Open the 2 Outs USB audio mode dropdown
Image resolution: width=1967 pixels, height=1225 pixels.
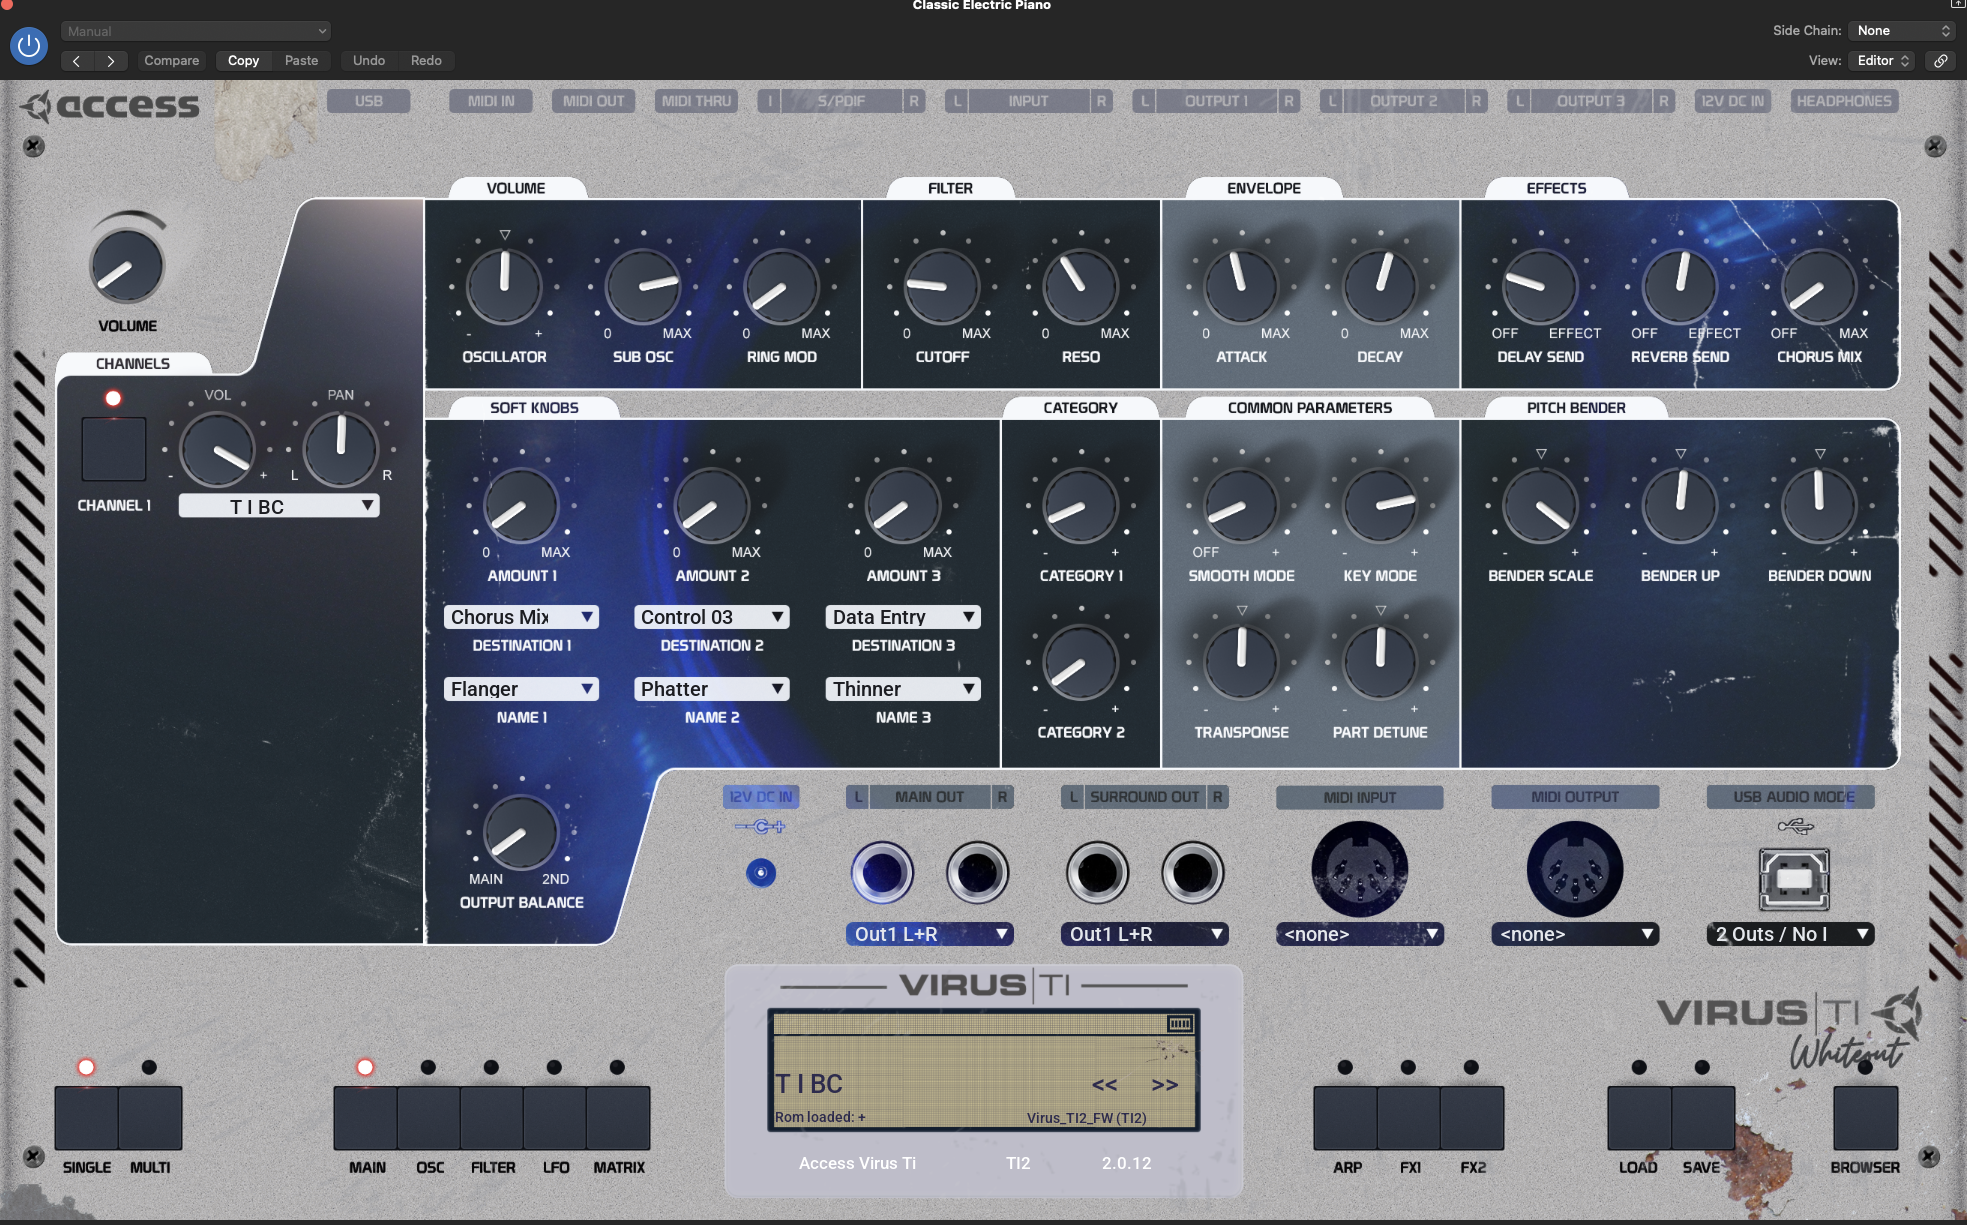pos(1790,934)
